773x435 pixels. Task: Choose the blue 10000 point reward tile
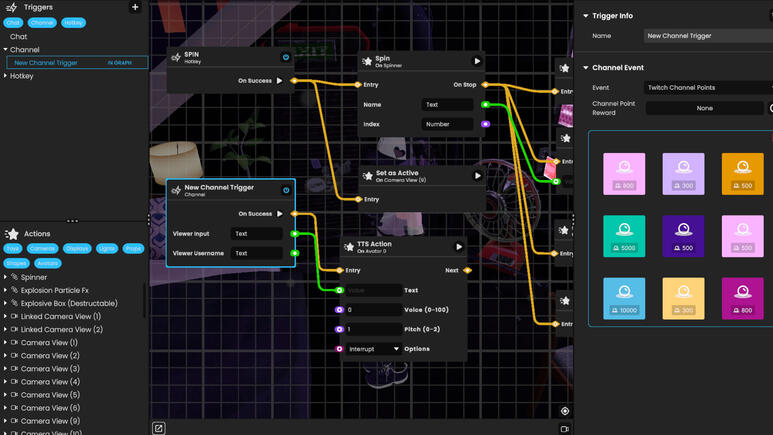(x=624, y=298)
